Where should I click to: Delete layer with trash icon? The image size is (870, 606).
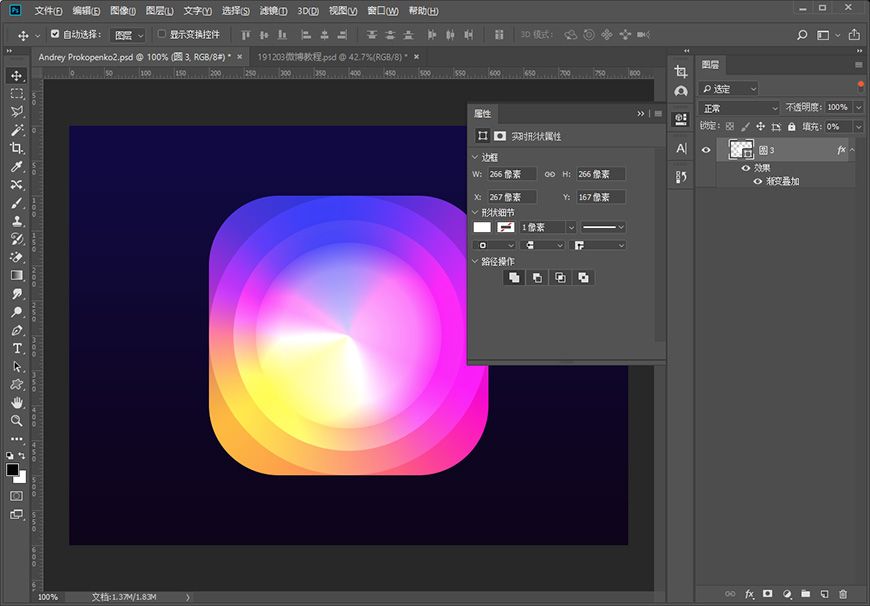point(843,594)
